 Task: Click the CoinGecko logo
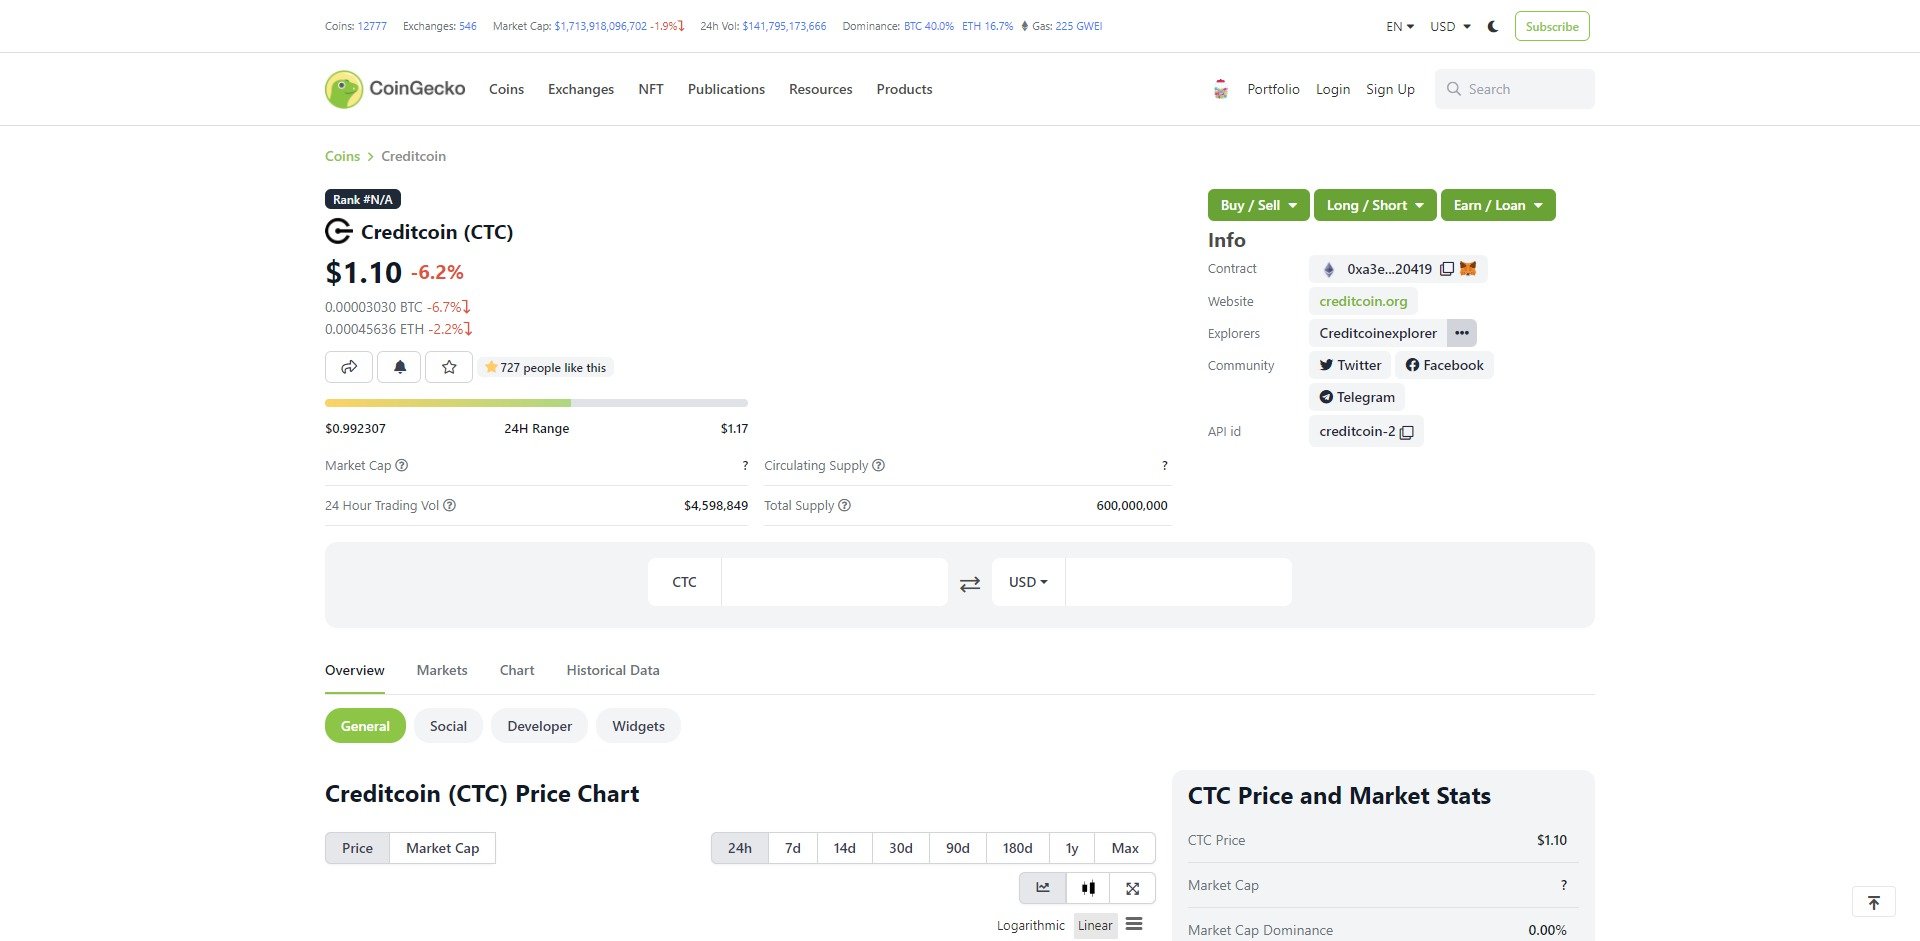click(395, 89)
